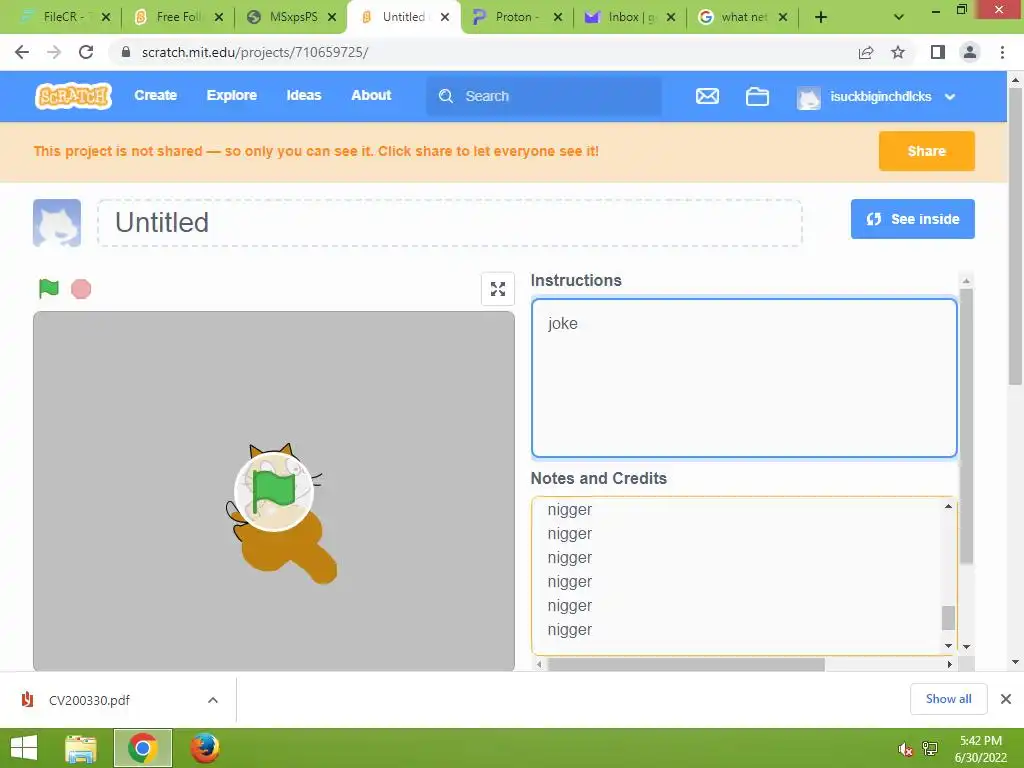Click the muted volume tray icon
Screen dimensions: 1024x768
(x=905, y=749)
